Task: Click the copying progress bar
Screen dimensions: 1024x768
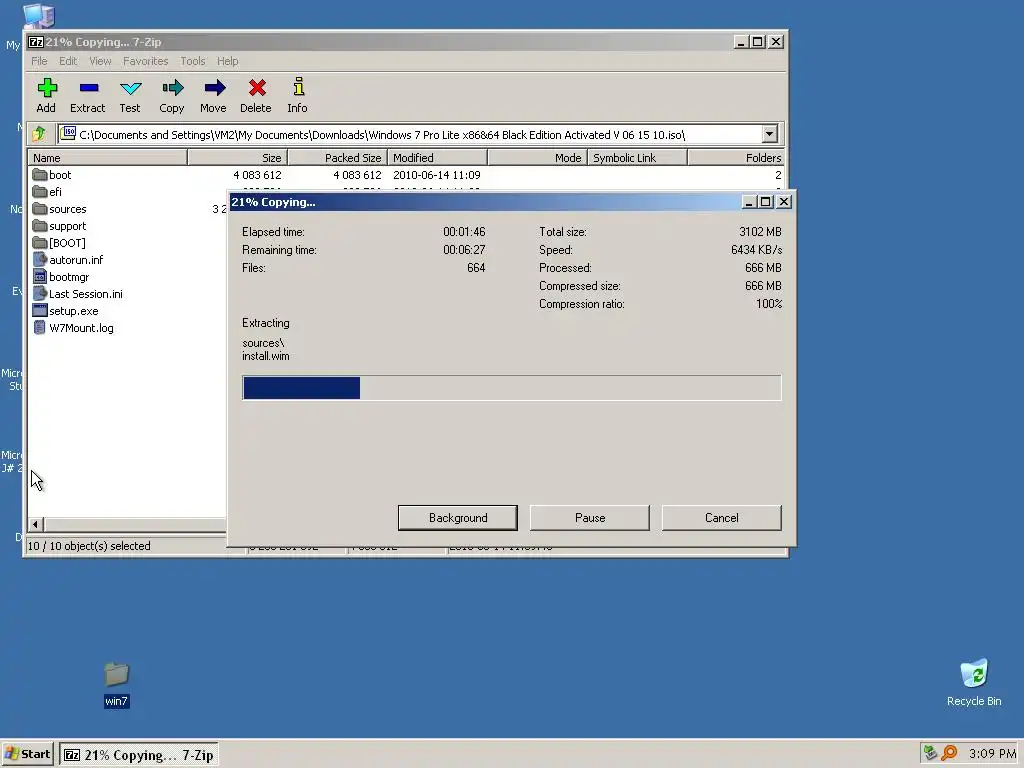Action: coord(511,387)
